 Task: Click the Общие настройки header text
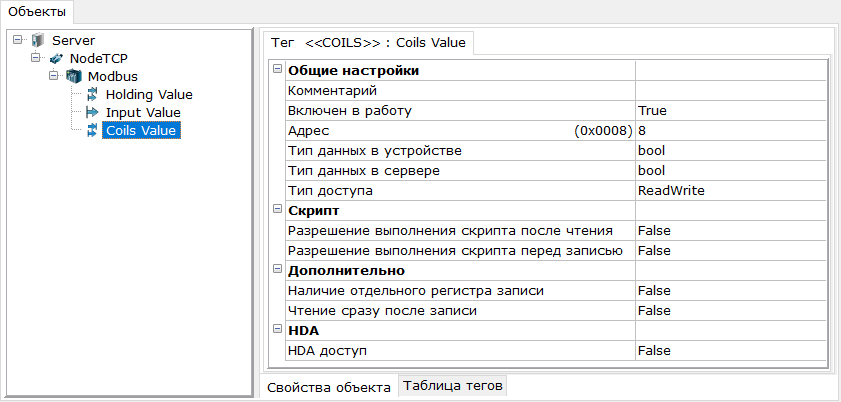(x=353, y=71)
